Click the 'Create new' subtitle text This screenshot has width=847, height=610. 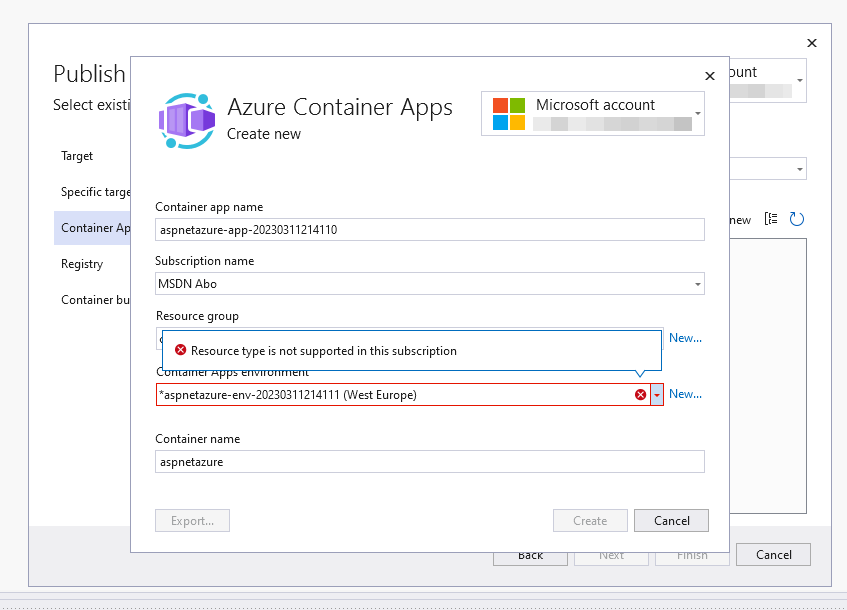(264, 134)
